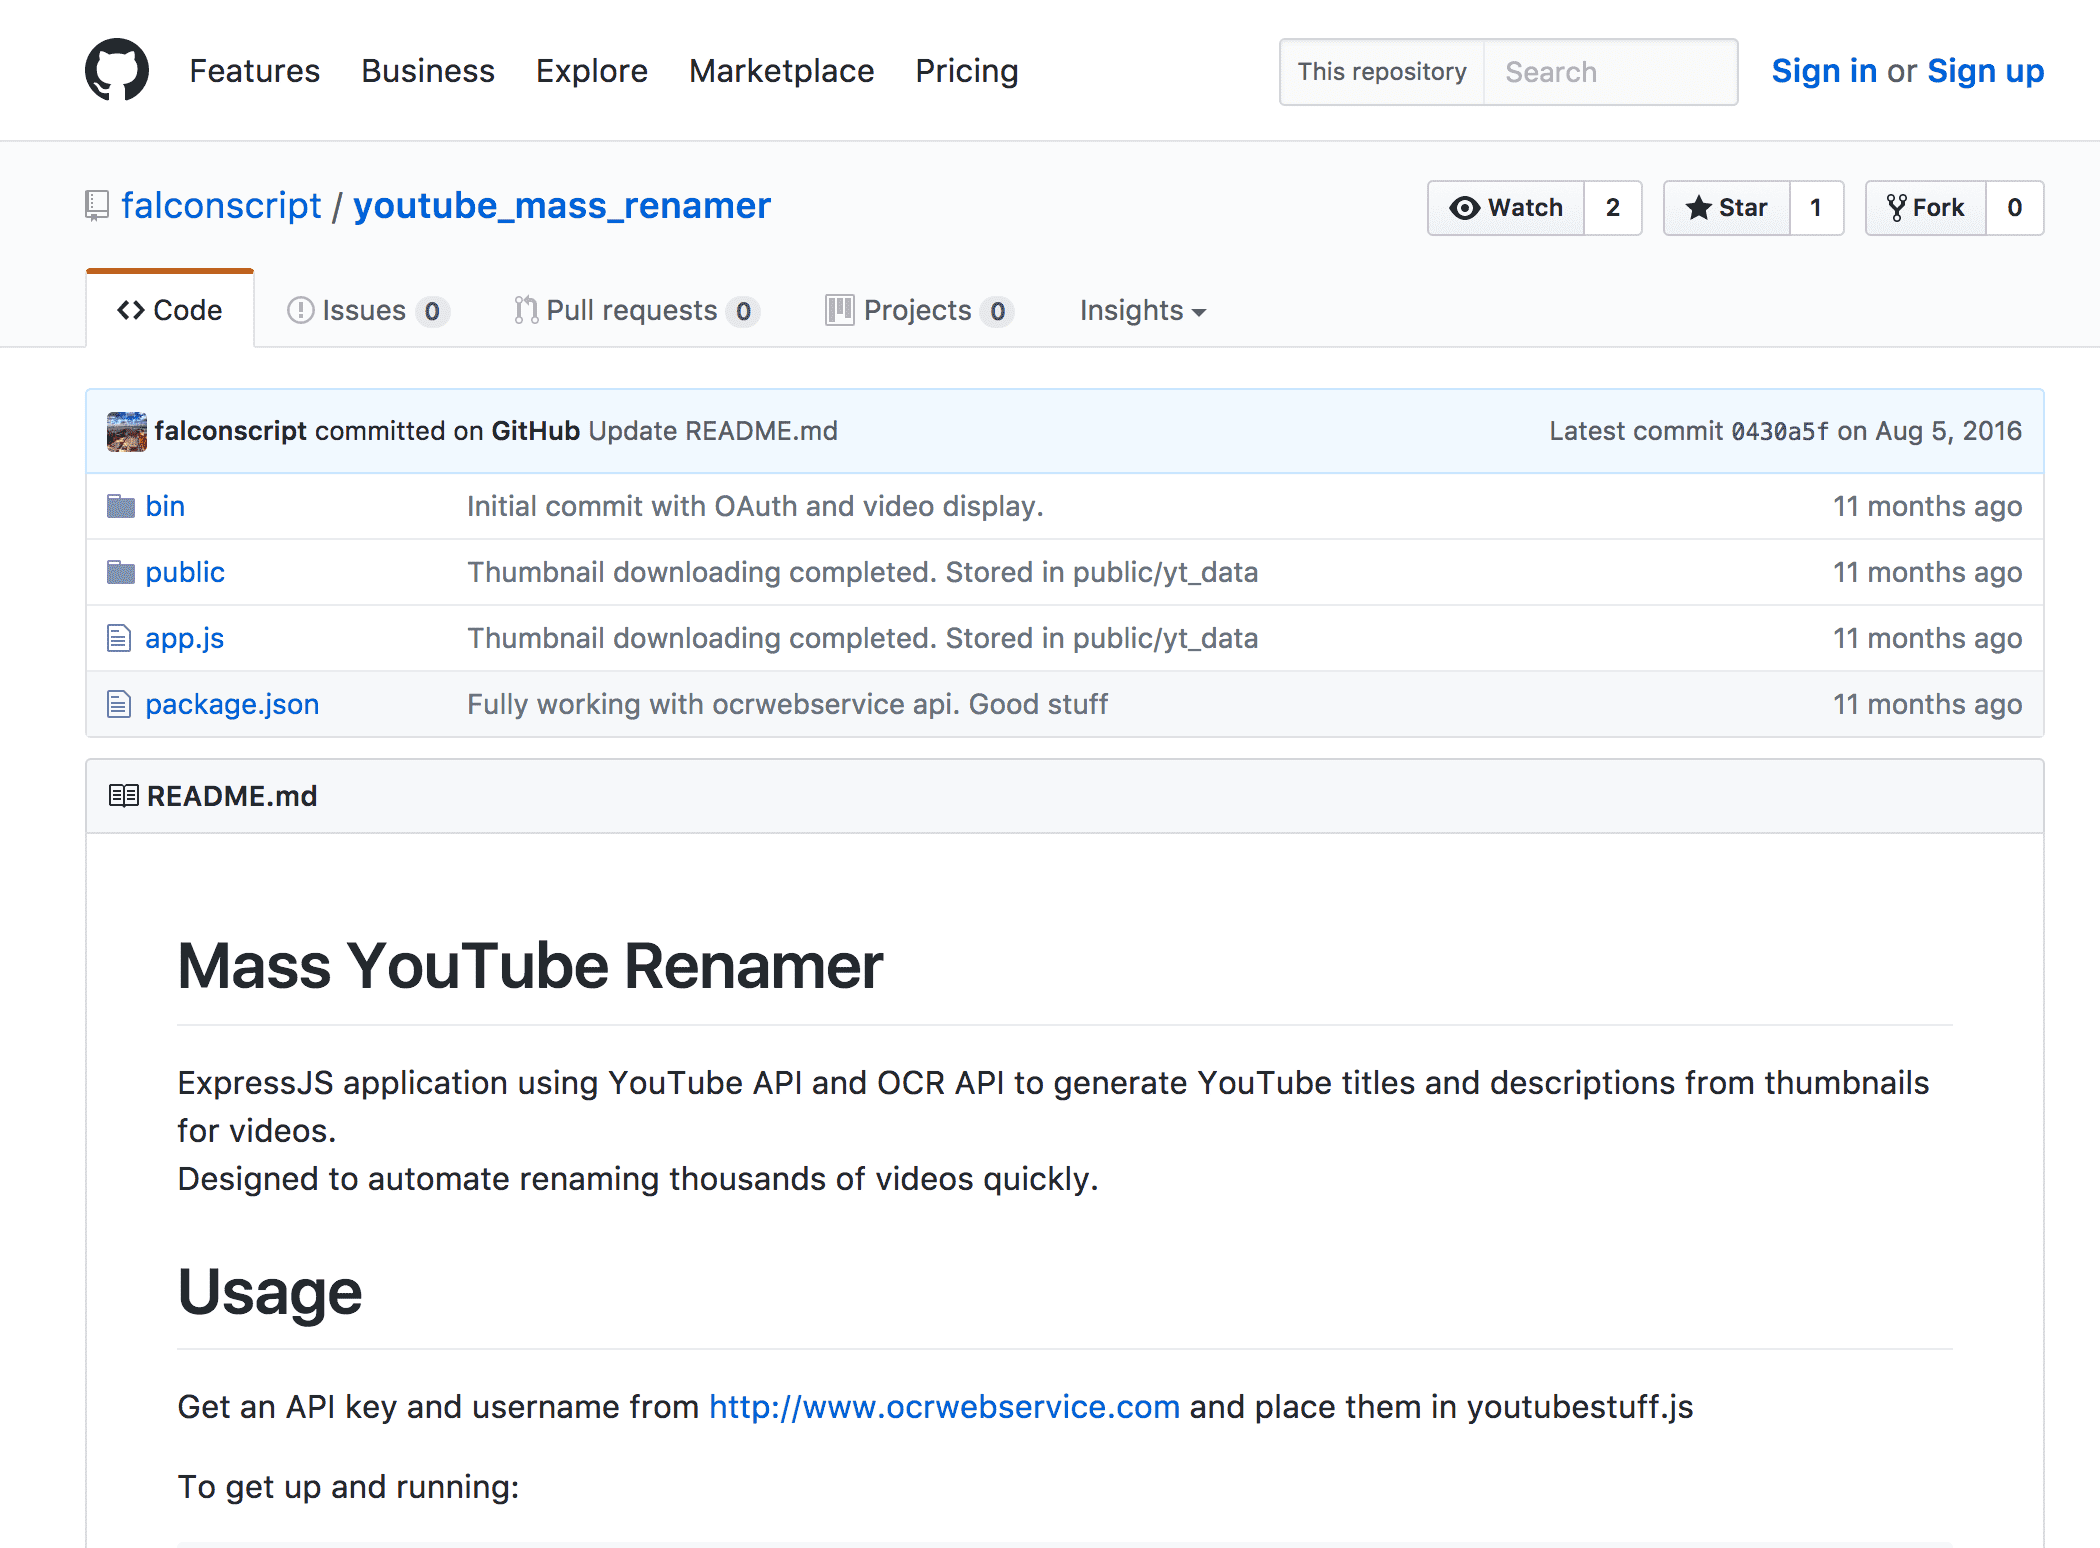Switch to the Pull requests tab
The width and height of the screenshot is (2100, 1548).
point(637,310)
